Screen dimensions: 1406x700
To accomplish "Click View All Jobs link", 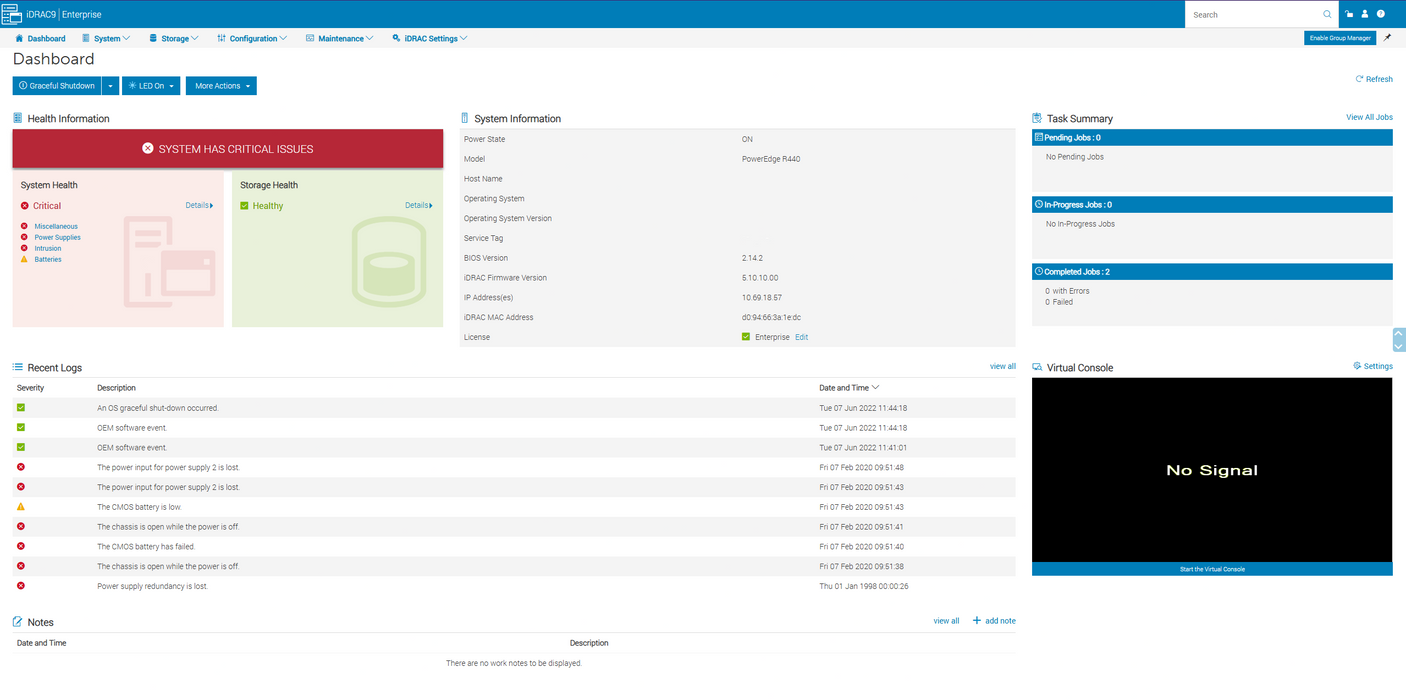I will [x=1369, y=117].
